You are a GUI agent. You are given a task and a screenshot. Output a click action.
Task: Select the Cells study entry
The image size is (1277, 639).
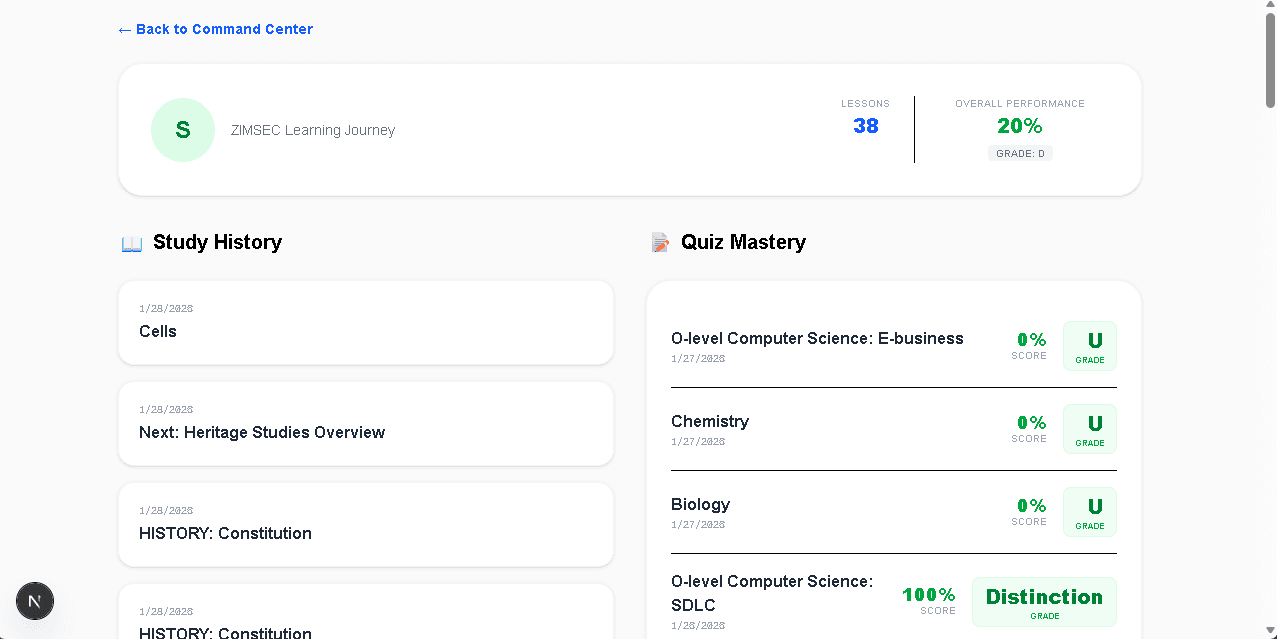[366, 322]
